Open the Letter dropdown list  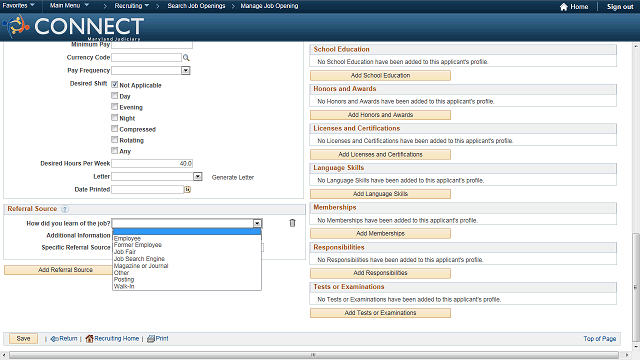pyautogui.click(x=198, y=176)
